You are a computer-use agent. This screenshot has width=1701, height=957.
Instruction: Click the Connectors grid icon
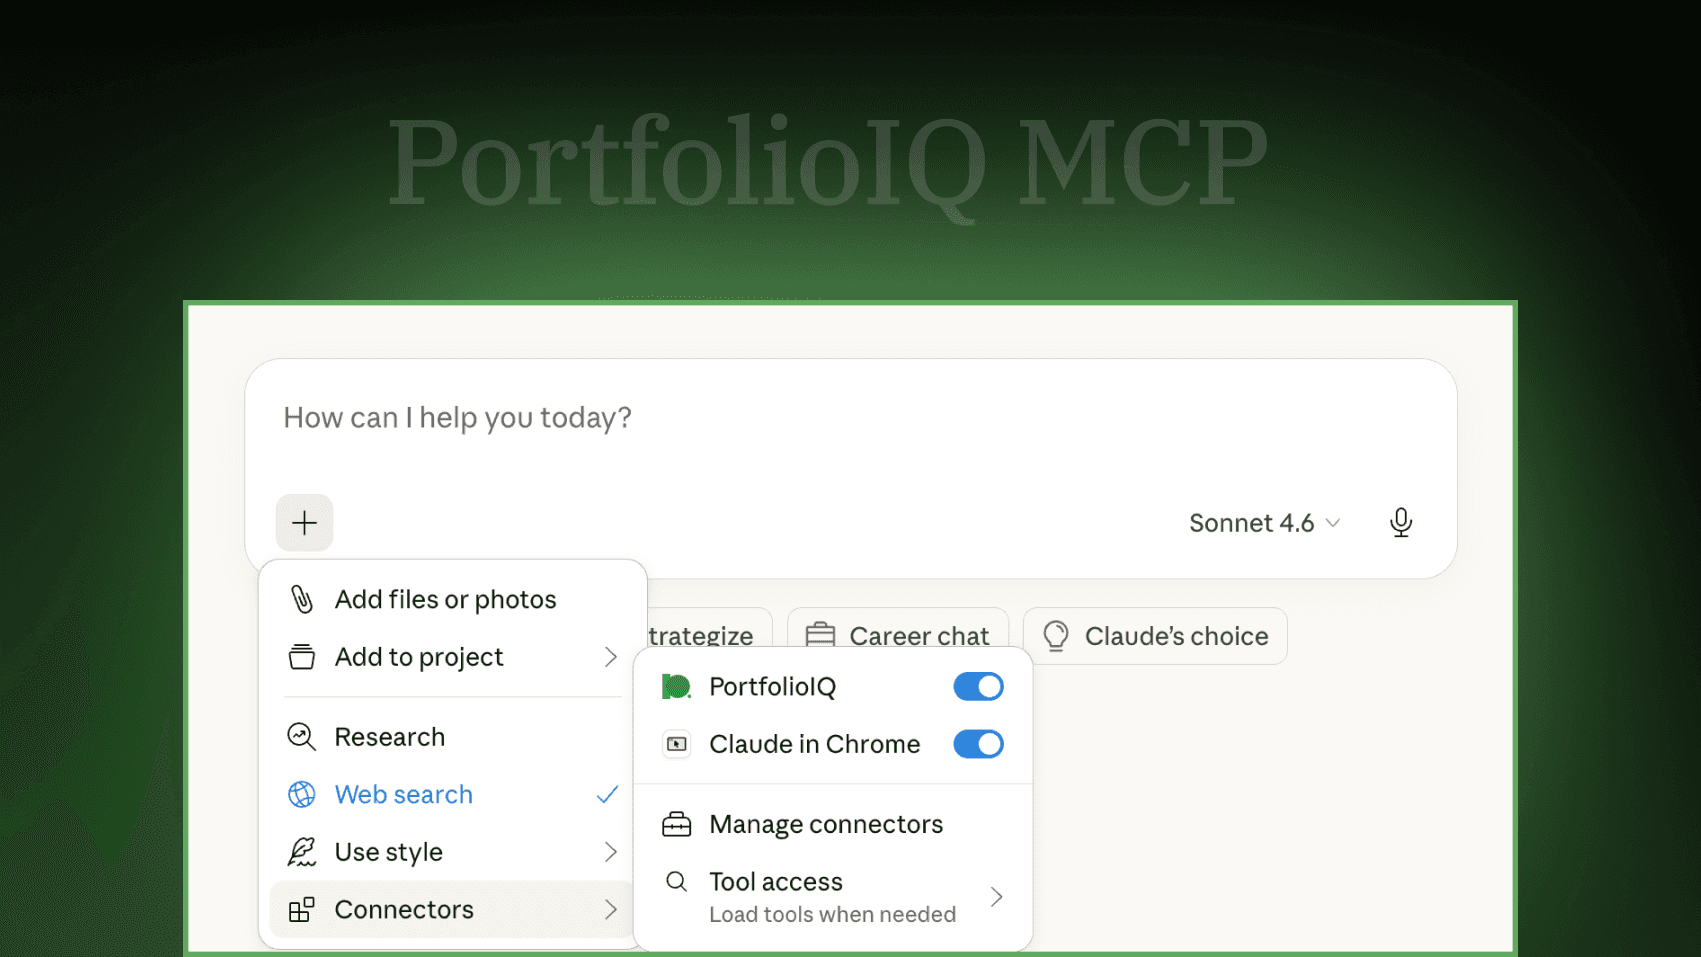click(x=301, y=909)
